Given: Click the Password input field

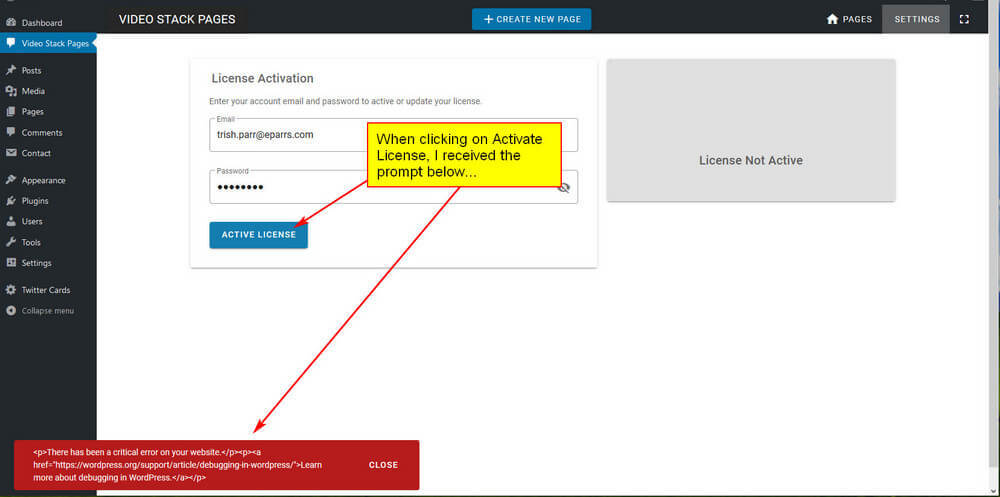Looking at the screenshot, I should [393, 187].
